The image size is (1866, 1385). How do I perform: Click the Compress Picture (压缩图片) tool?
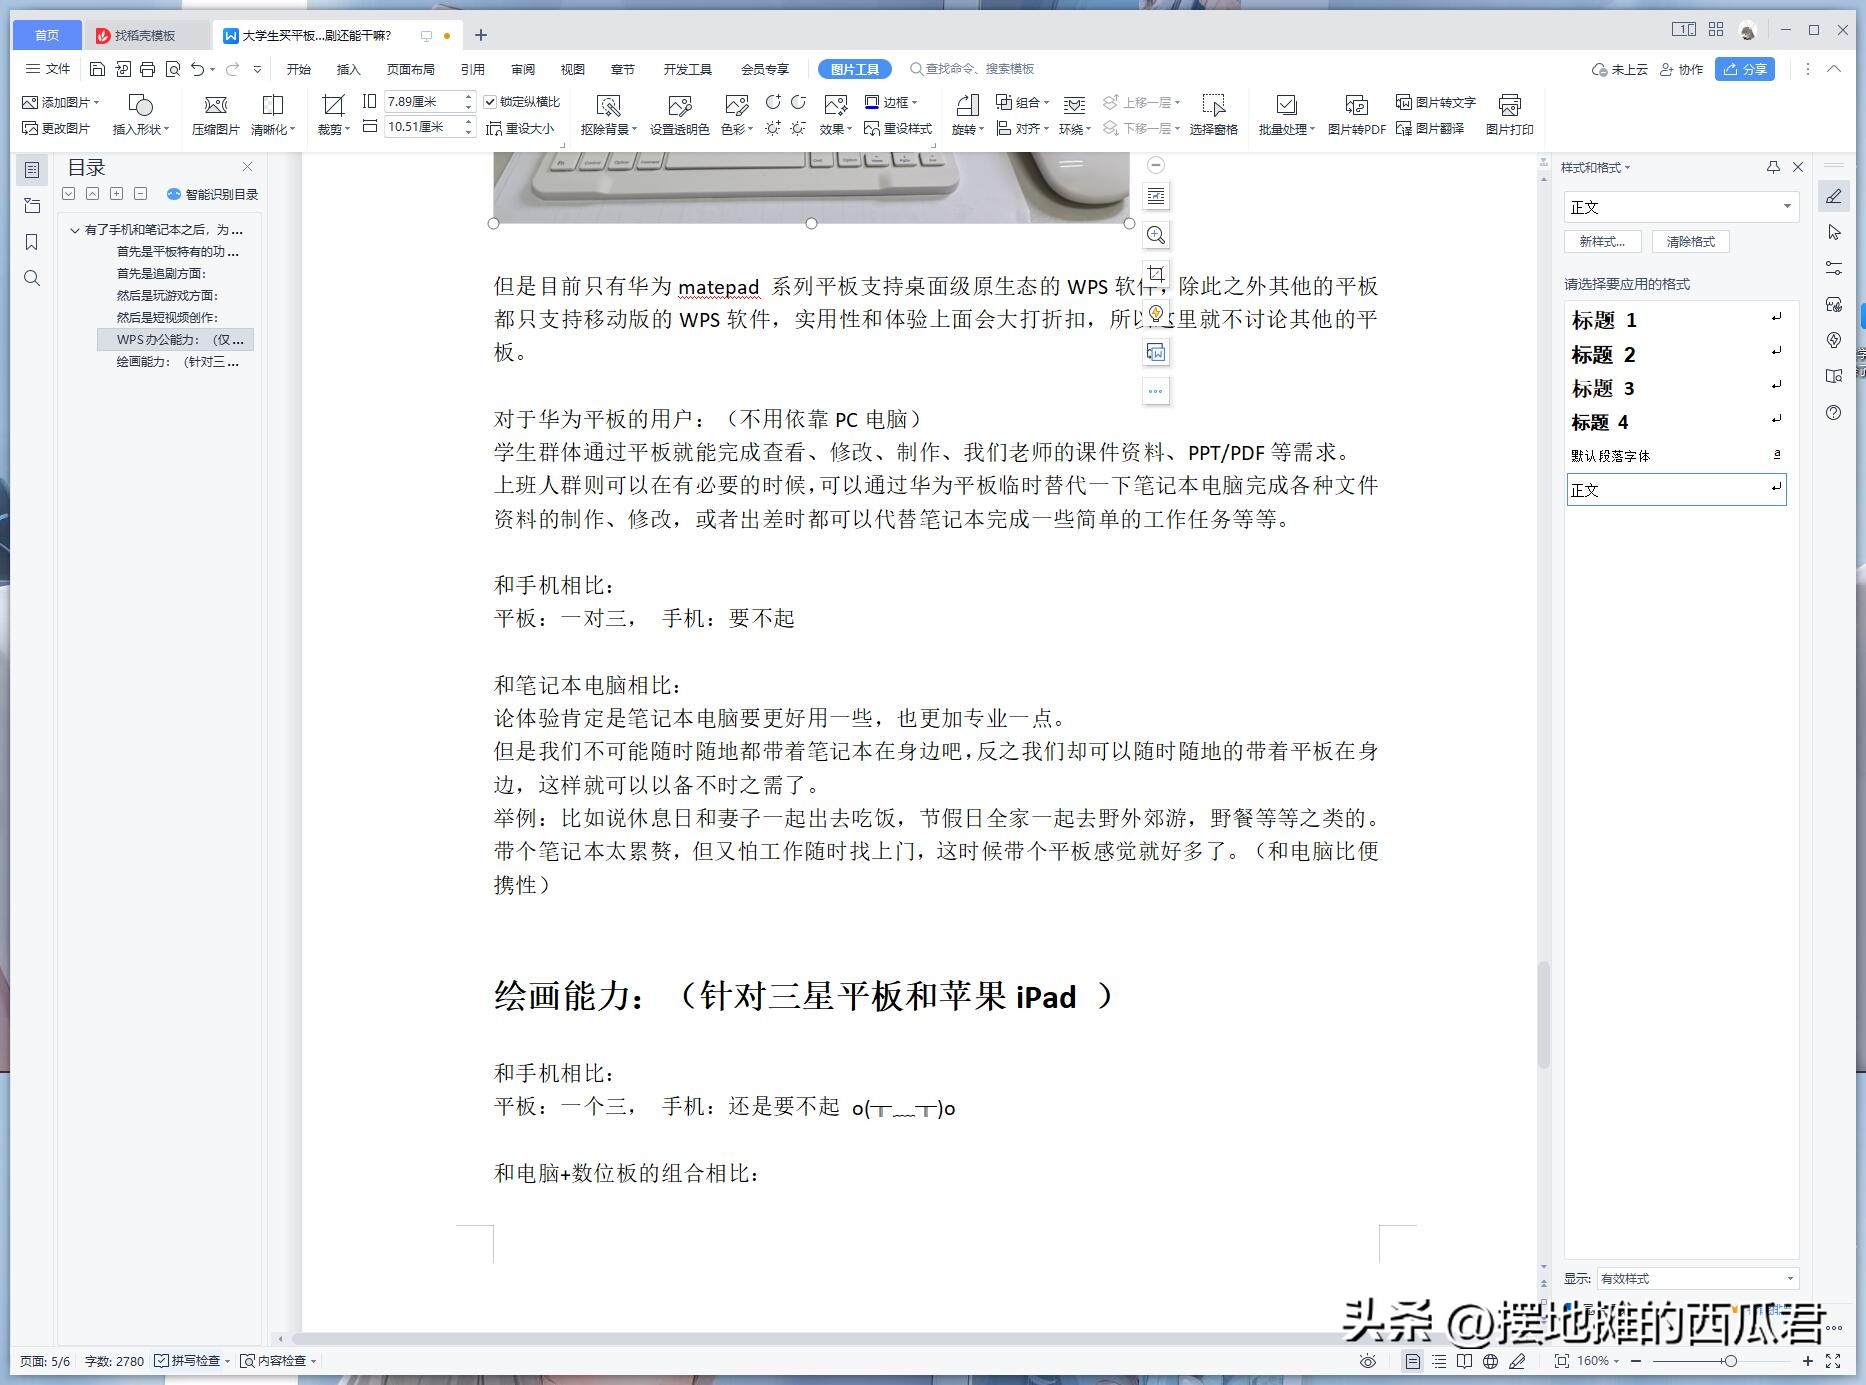215,115
